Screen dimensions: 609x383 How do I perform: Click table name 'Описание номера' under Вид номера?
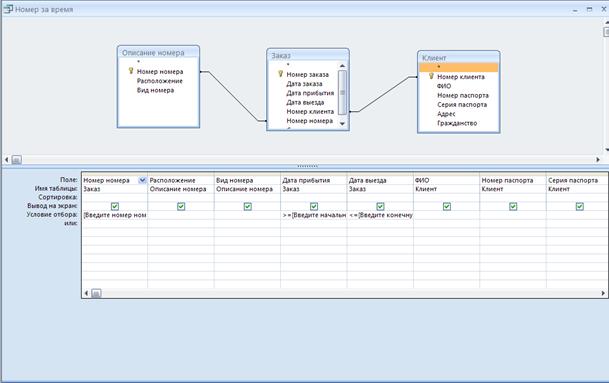pos(244,189)
